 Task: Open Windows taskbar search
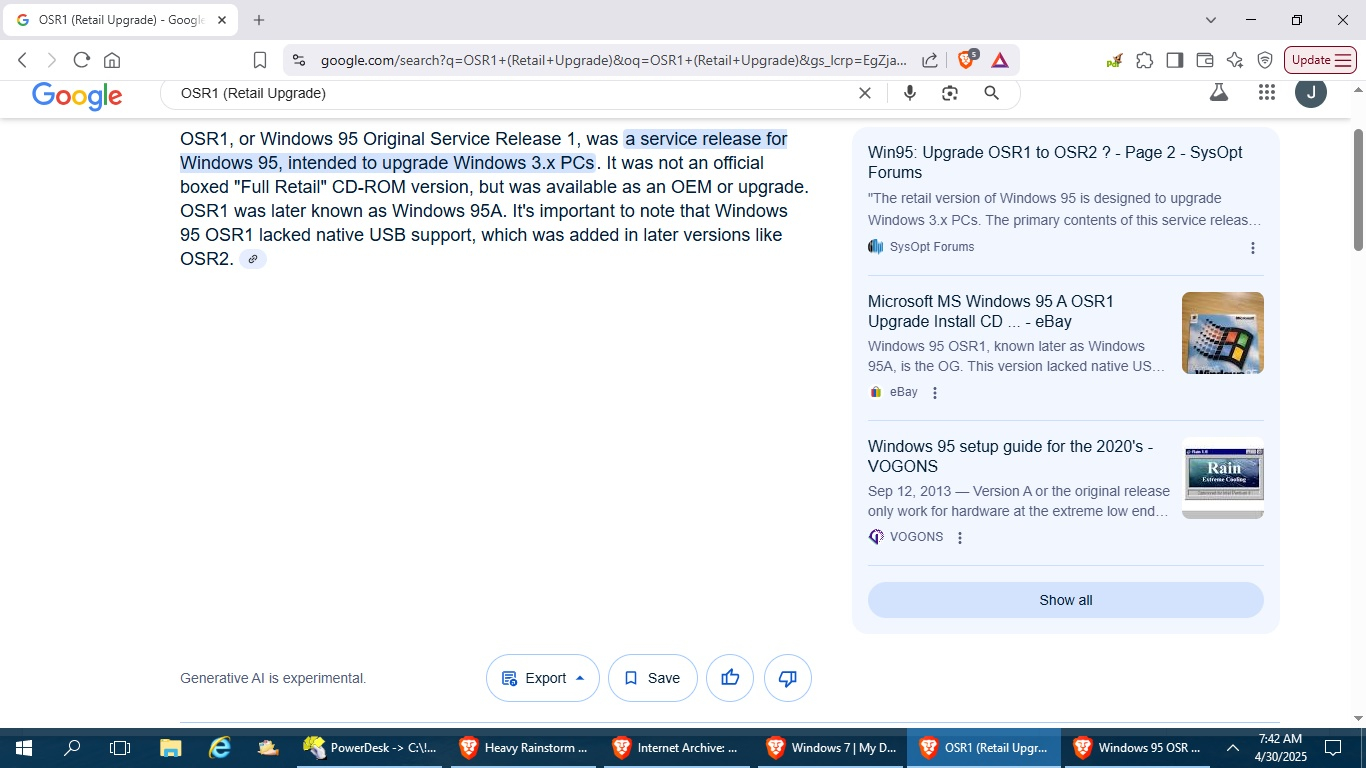pyautogui.click(x=72, y=748)
